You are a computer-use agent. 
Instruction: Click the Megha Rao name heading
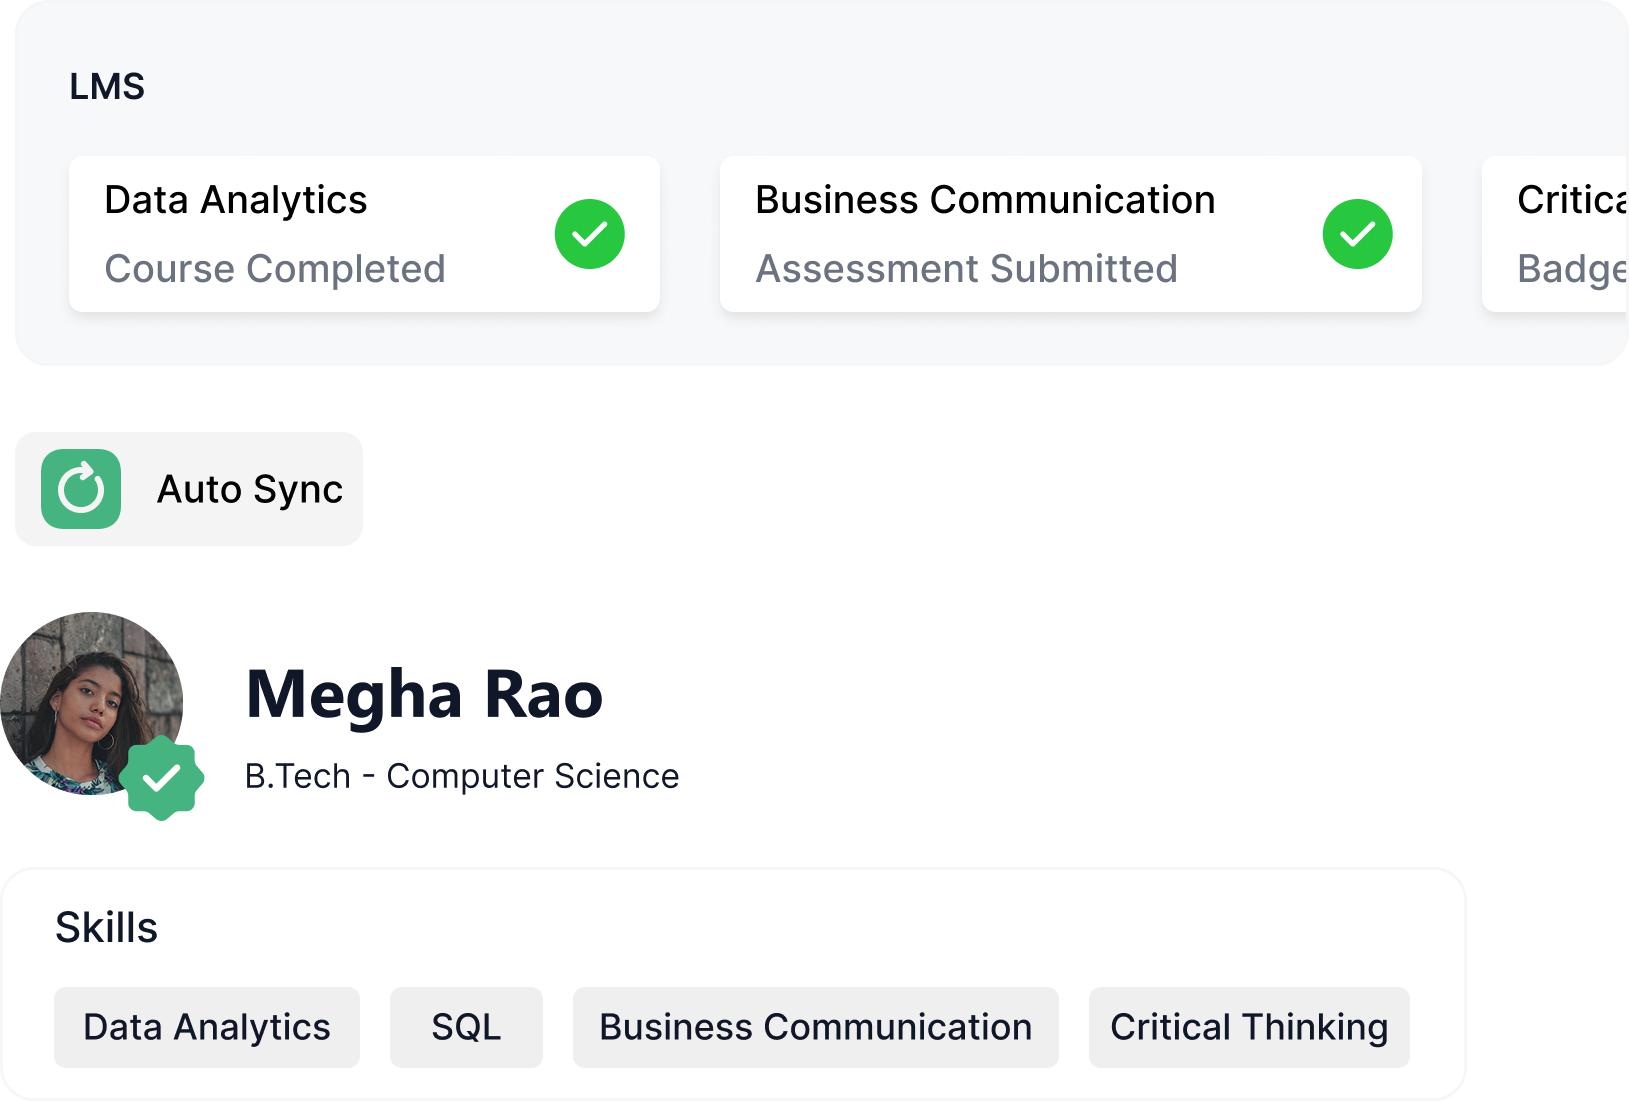424,694
